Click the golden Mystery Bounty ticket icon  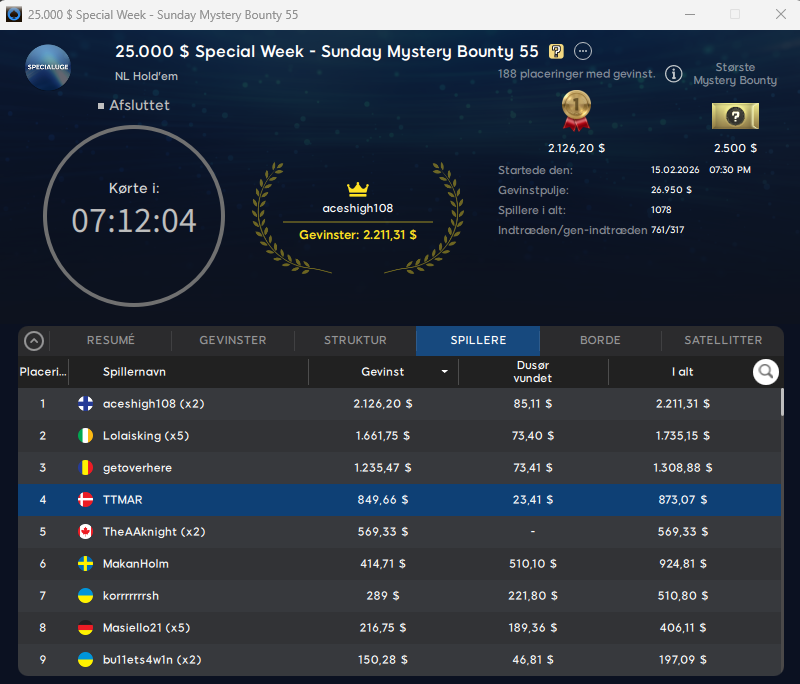coord(735,116)
